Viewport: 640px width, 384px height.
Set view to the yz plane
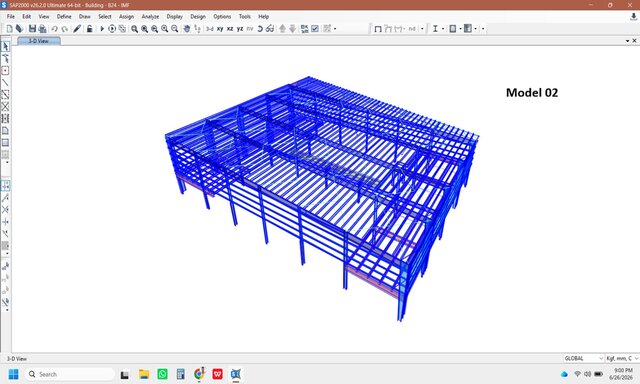[x=240, y=29]
